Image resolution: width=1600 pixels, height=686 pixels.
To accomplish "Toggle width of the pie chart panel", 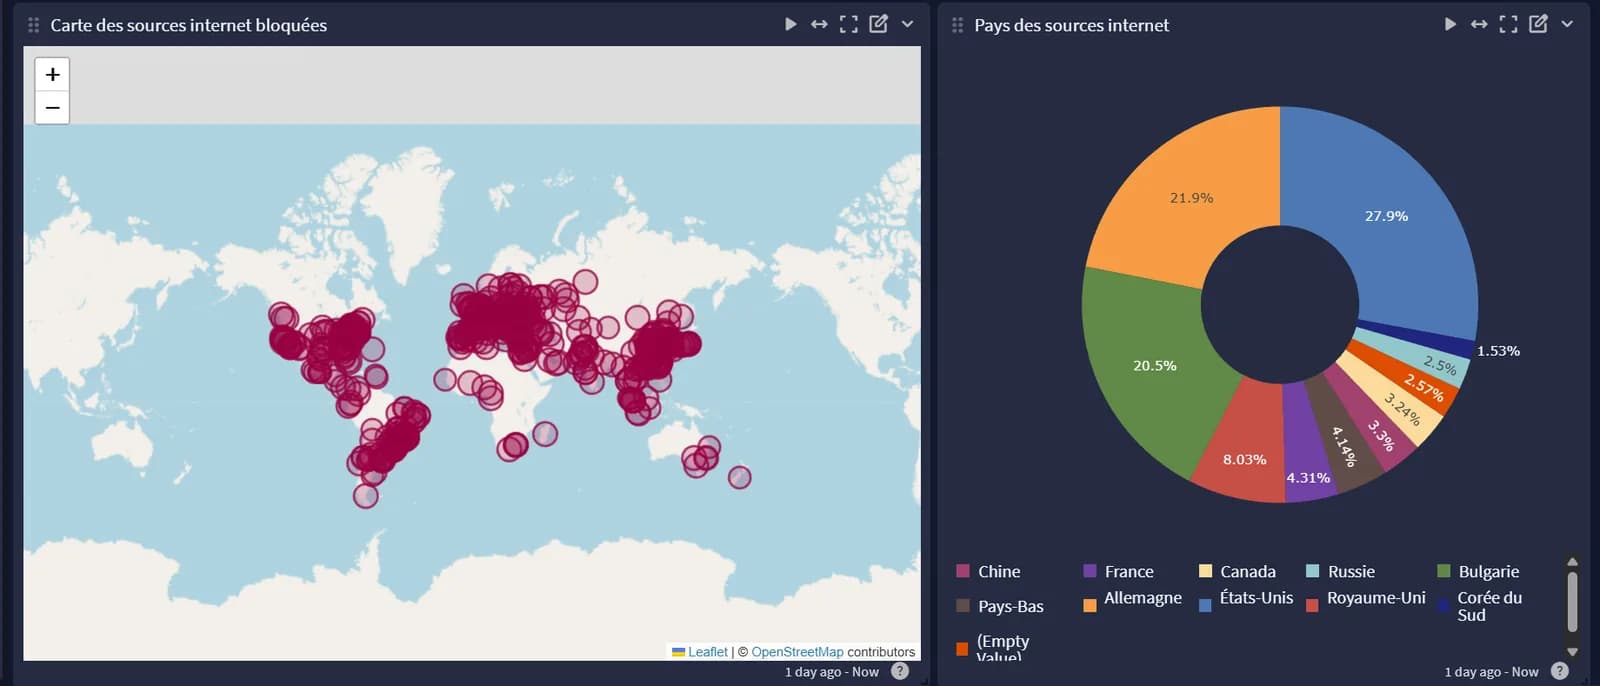I will (1479, 24).
